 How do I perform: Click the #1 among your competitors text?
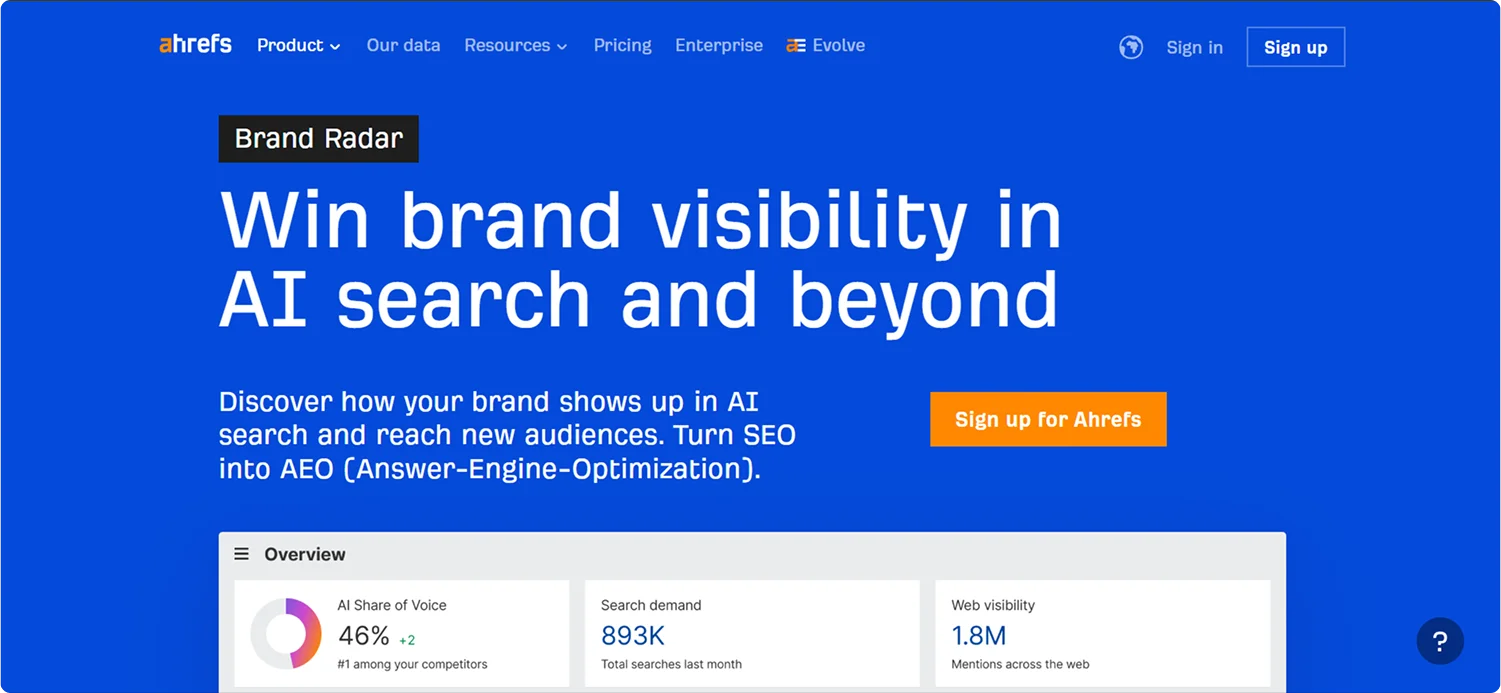tap(413, 664)
